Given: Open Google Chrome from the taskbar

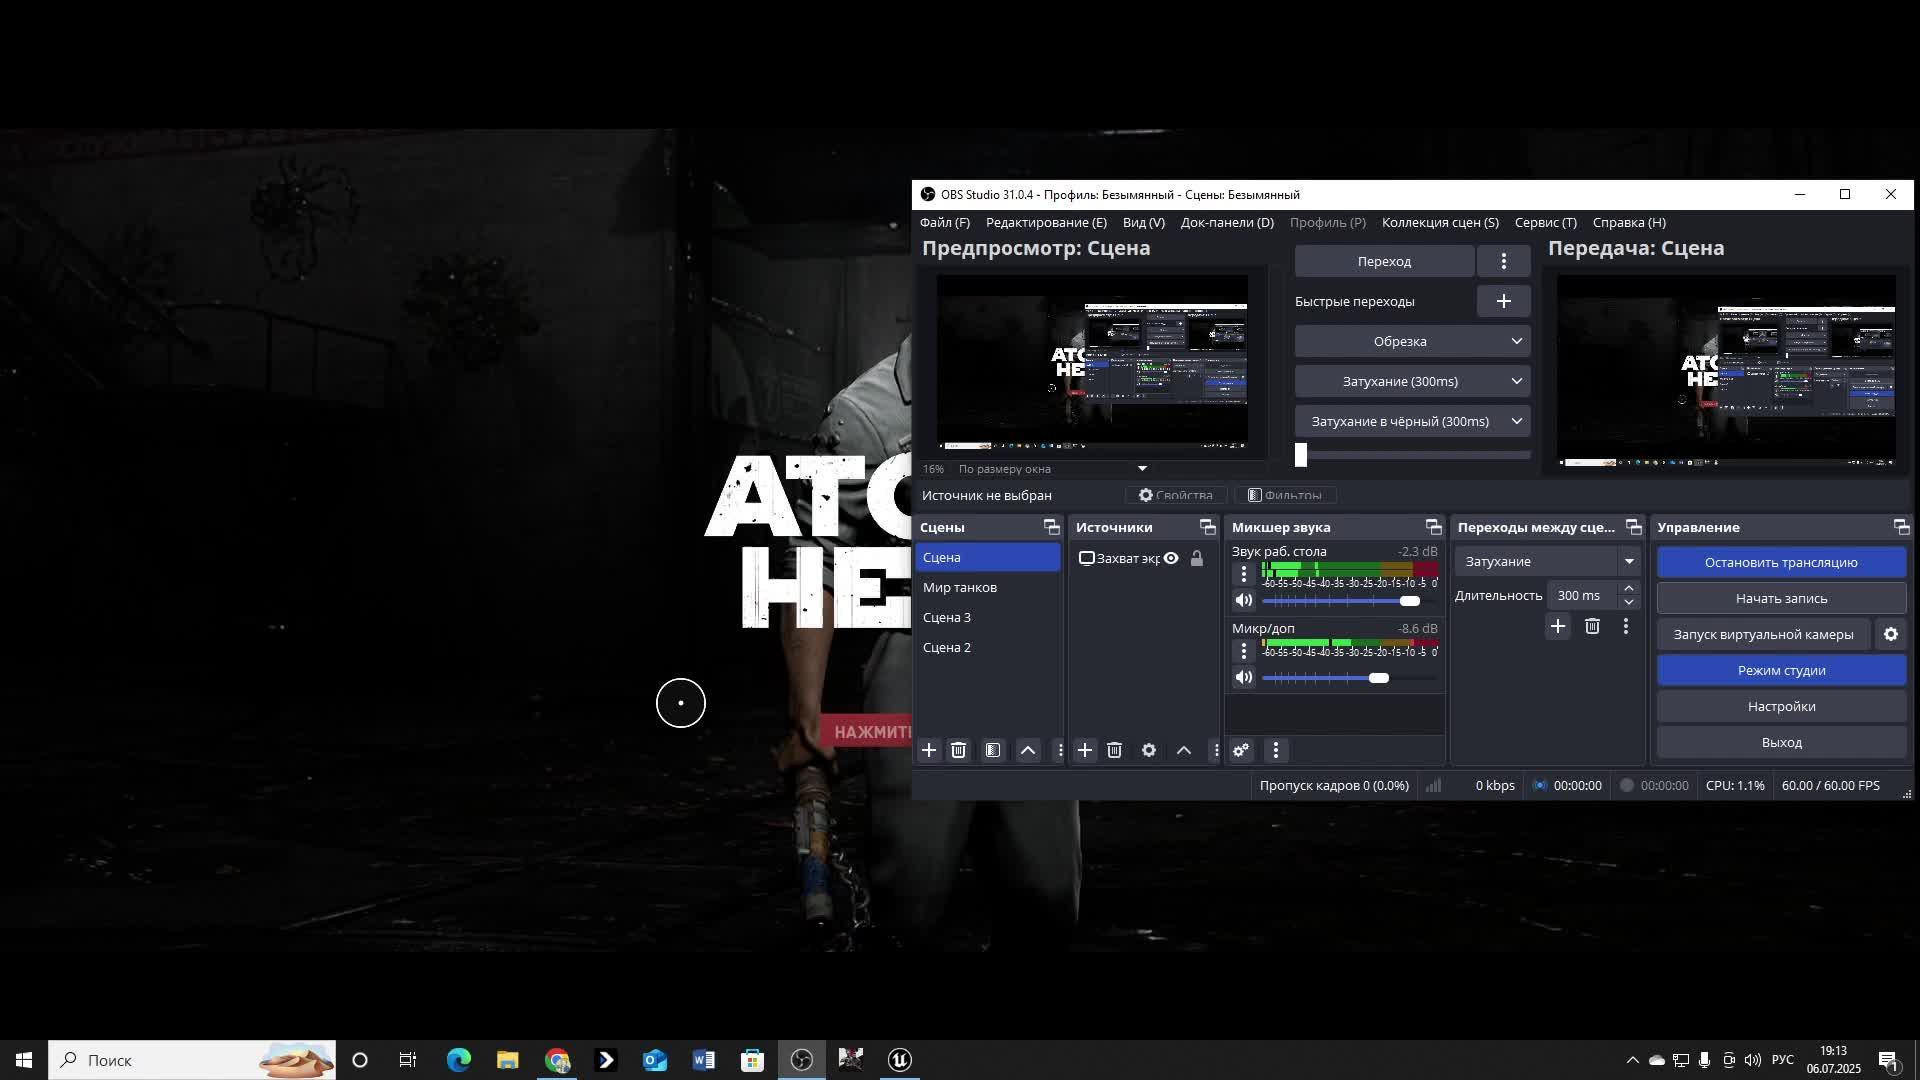Looking at the screenshot, I should 557,1060.
